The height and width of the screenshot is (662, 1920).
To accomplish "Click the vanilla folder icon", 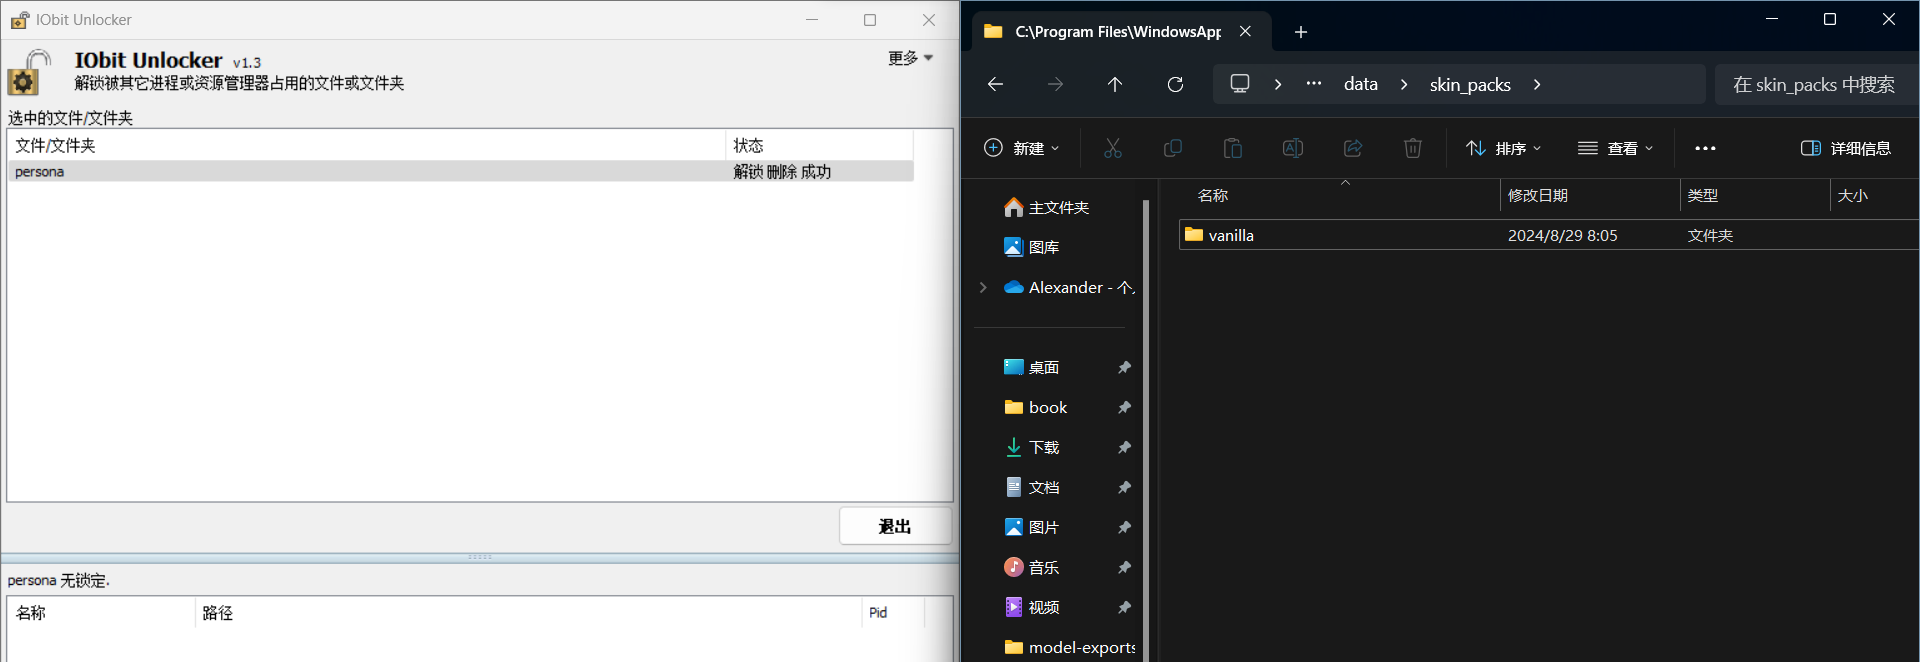I will click(1194, 235).
